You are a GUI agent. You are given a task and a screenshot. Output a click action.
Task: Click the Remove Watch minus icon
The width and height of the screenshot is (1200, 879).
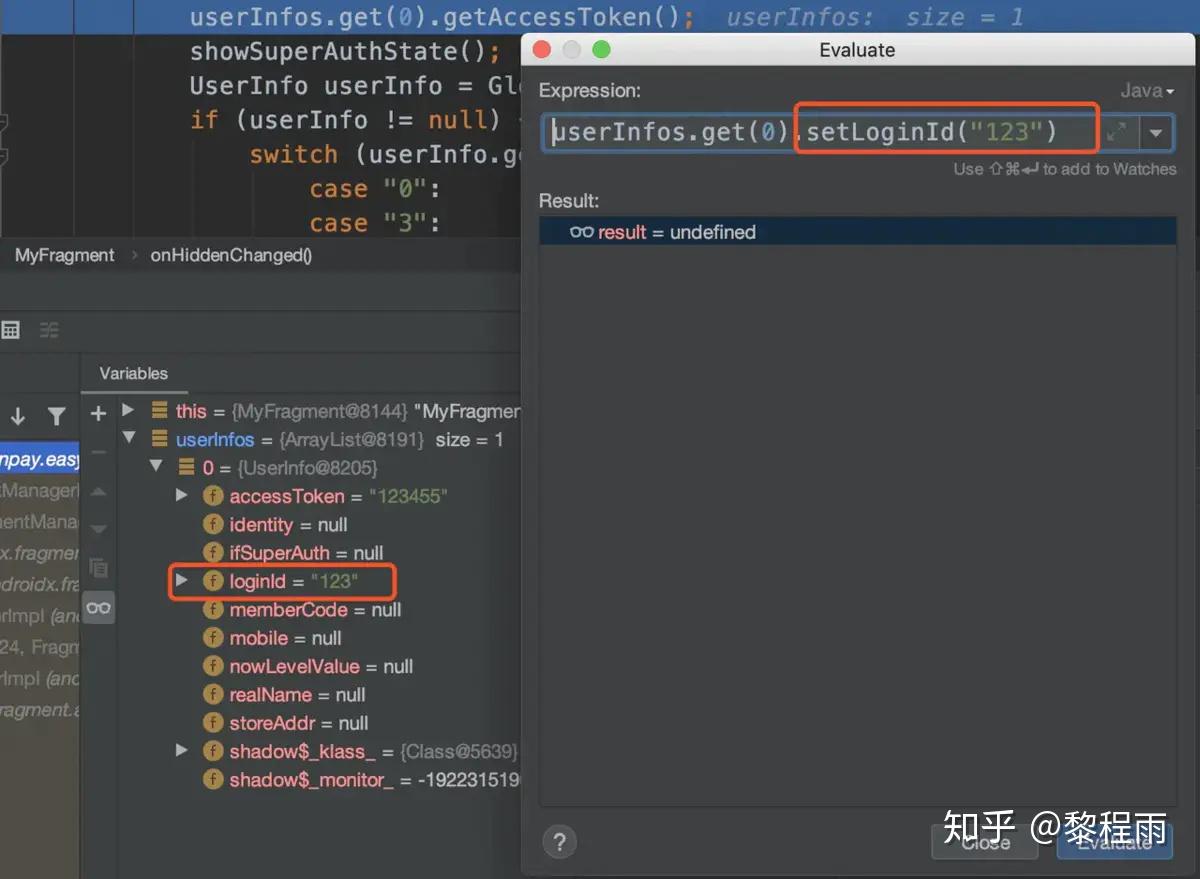point(97,453)
